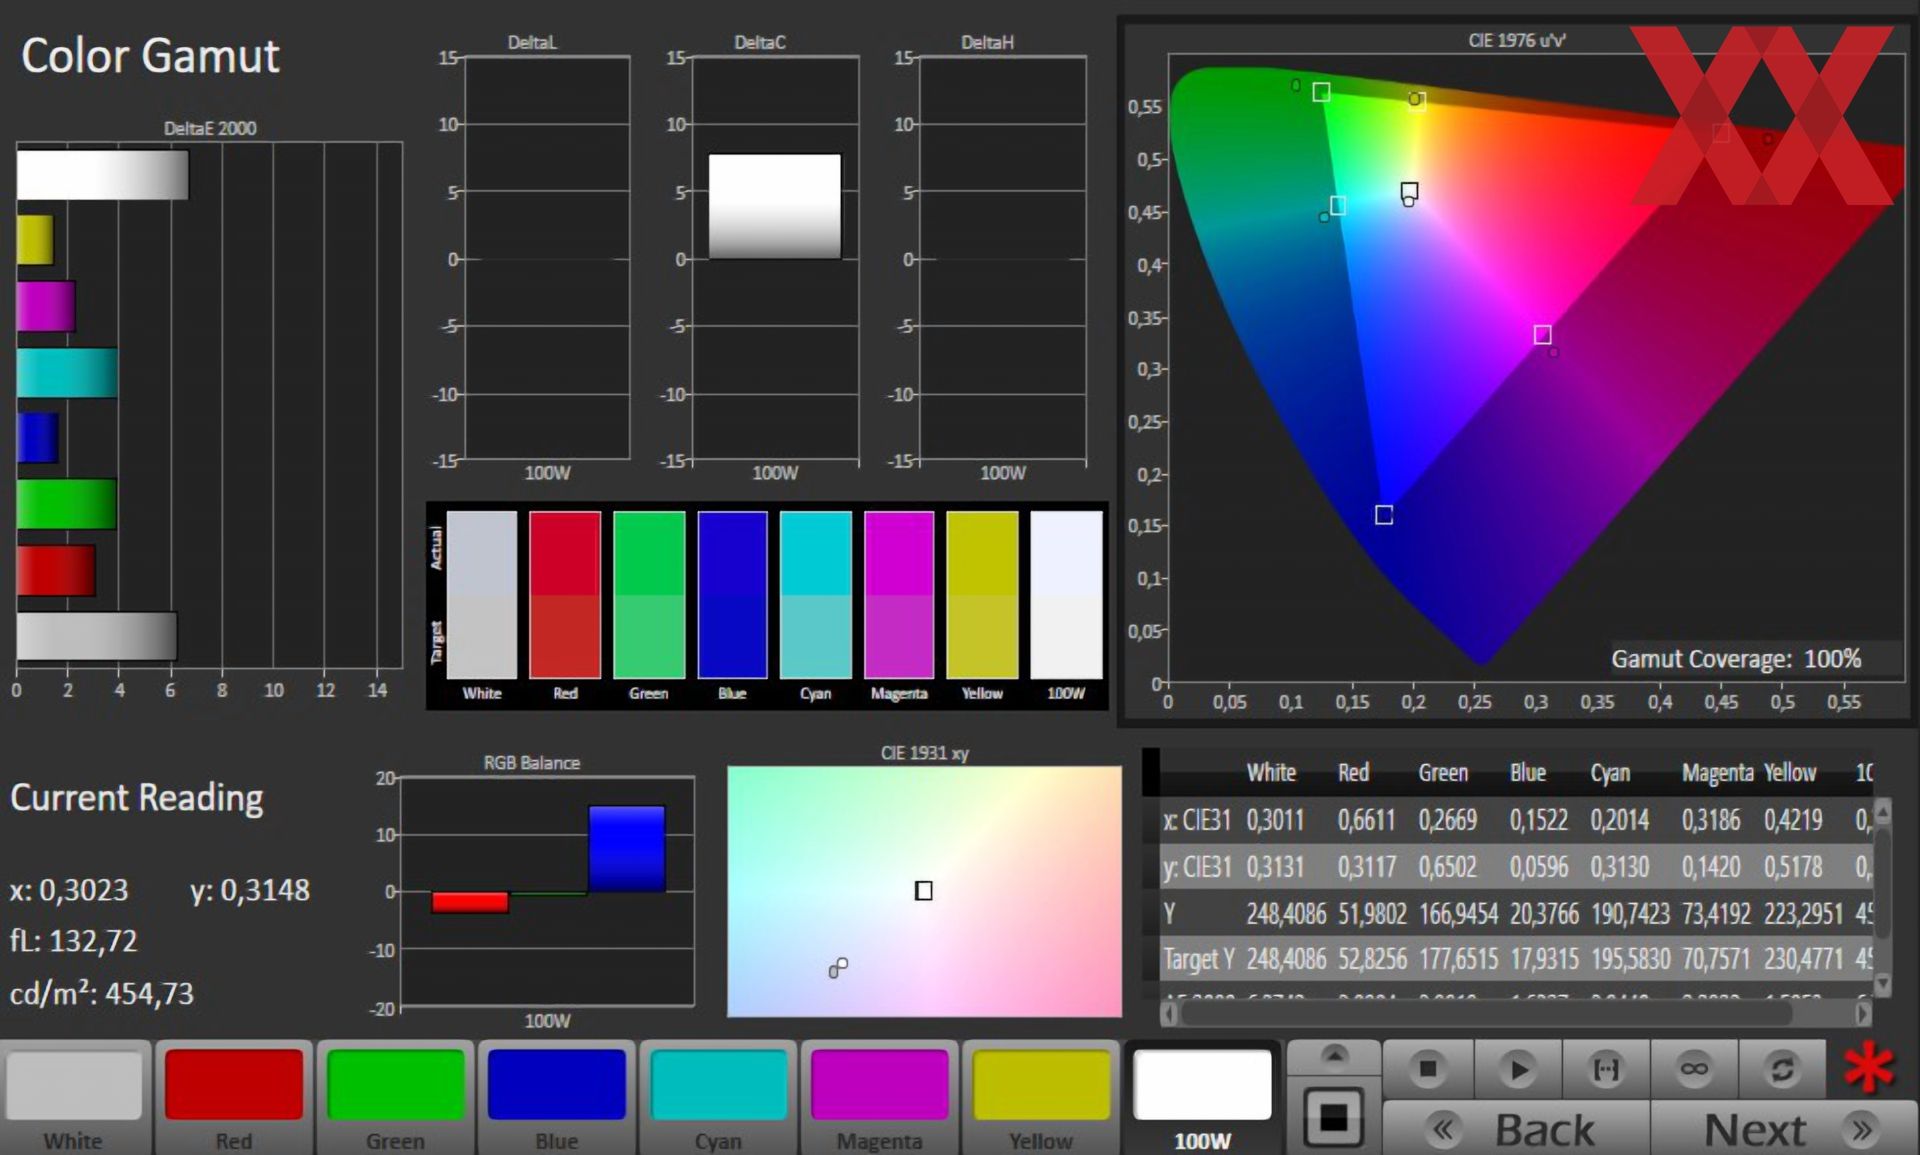Click the gray bar at the bottom of the DeltaE 2000 chart

pos(97,636)
